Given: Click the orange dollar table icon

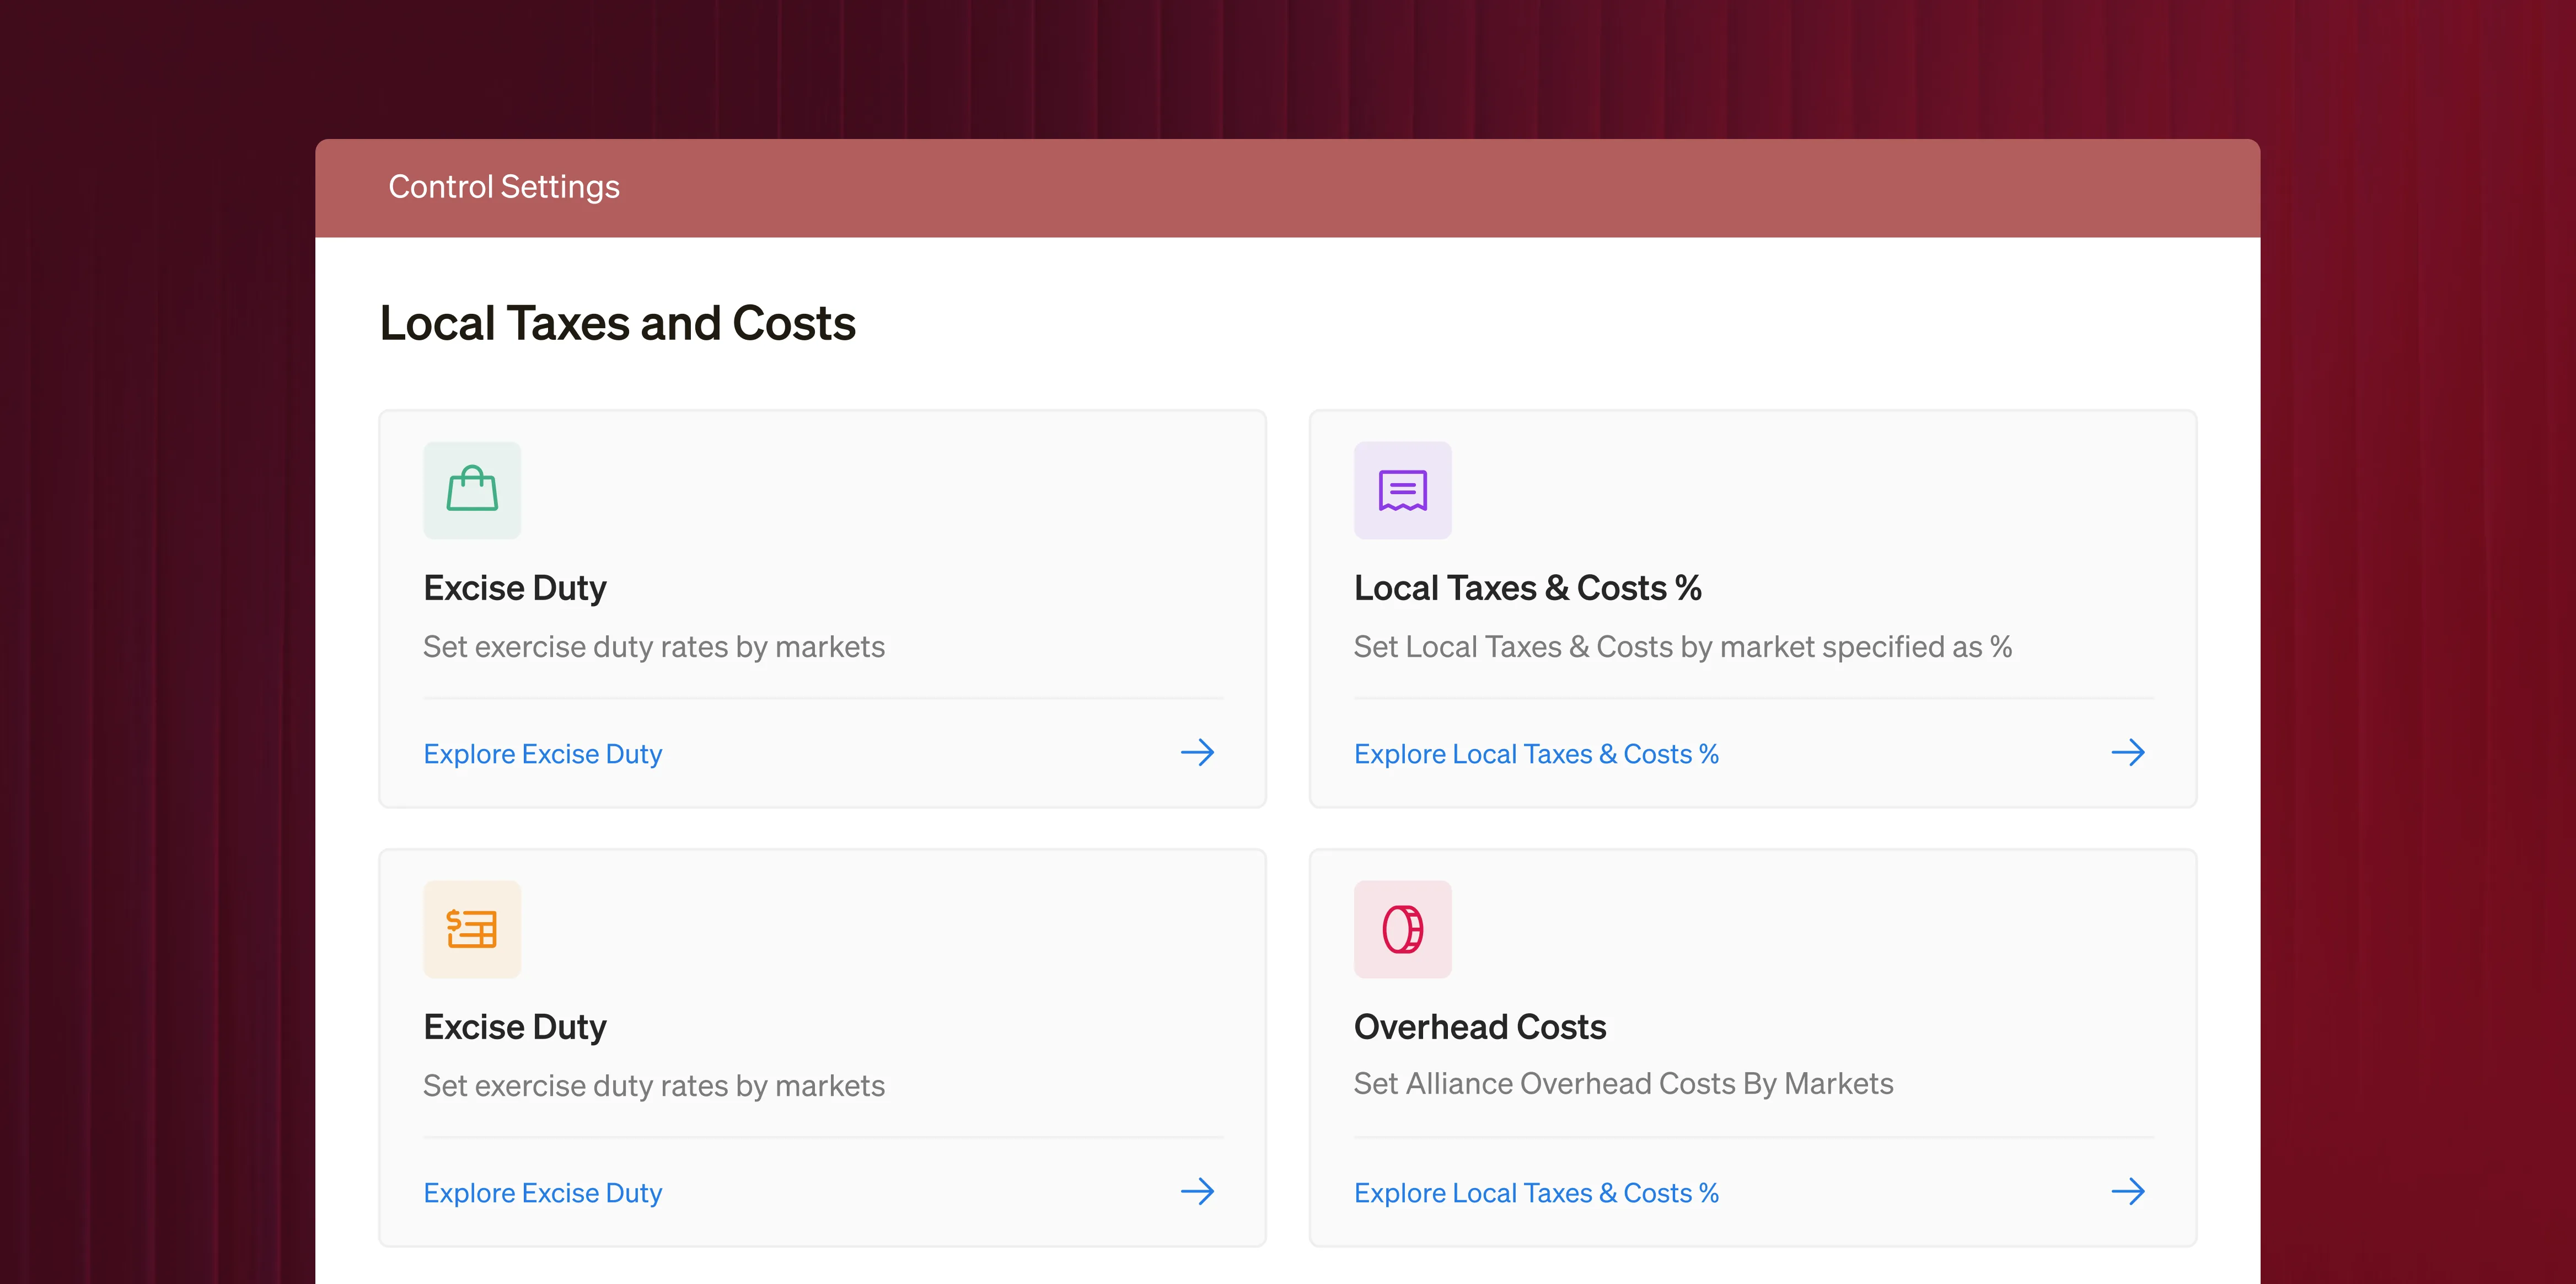Looking at the screenshot, I should [472, 929].
